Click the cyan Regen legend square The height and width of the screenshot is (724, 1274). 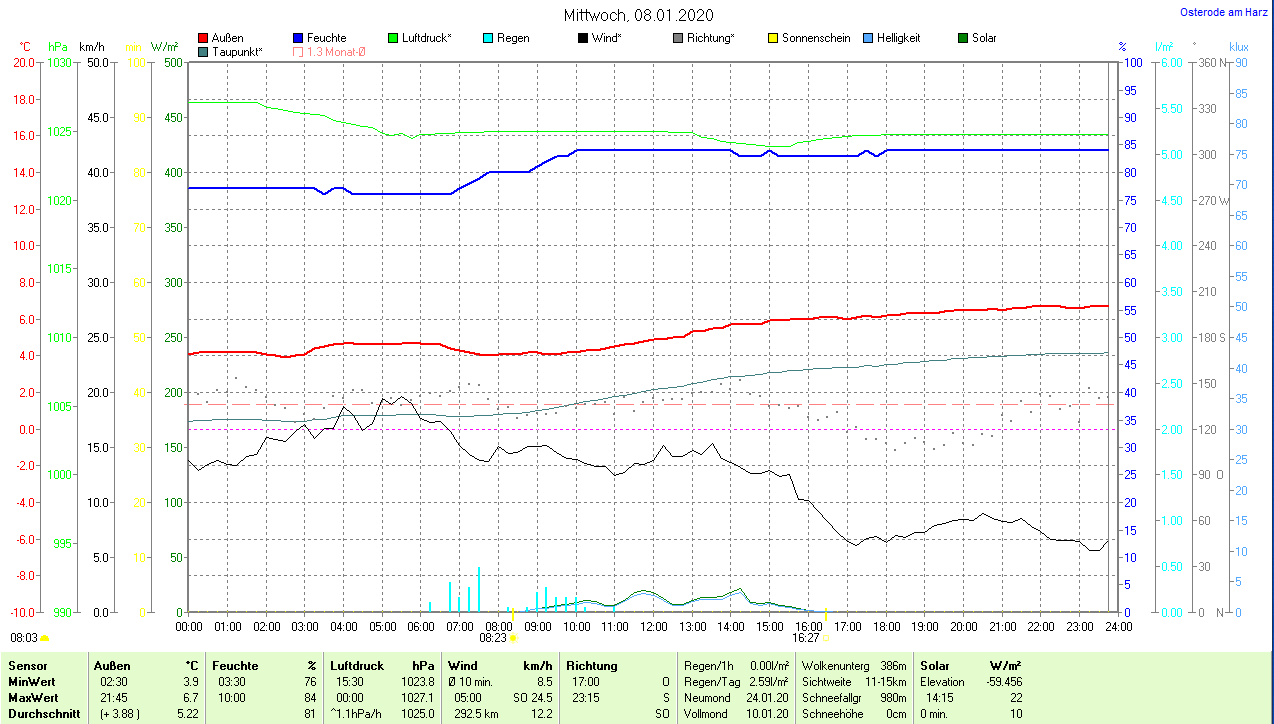pos(488,38)
